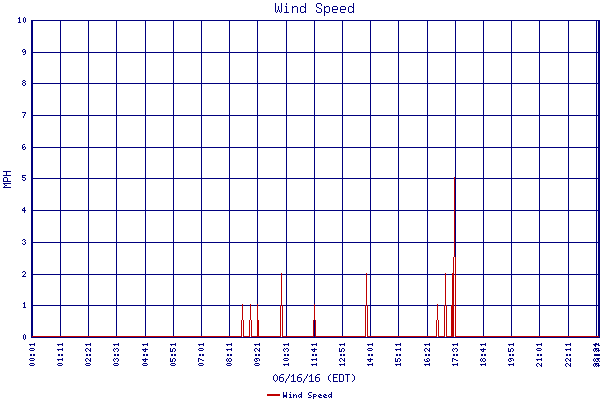Click the x-axis time "01:11"
This screenshot has height=400, width=600.
coord(60,354)
